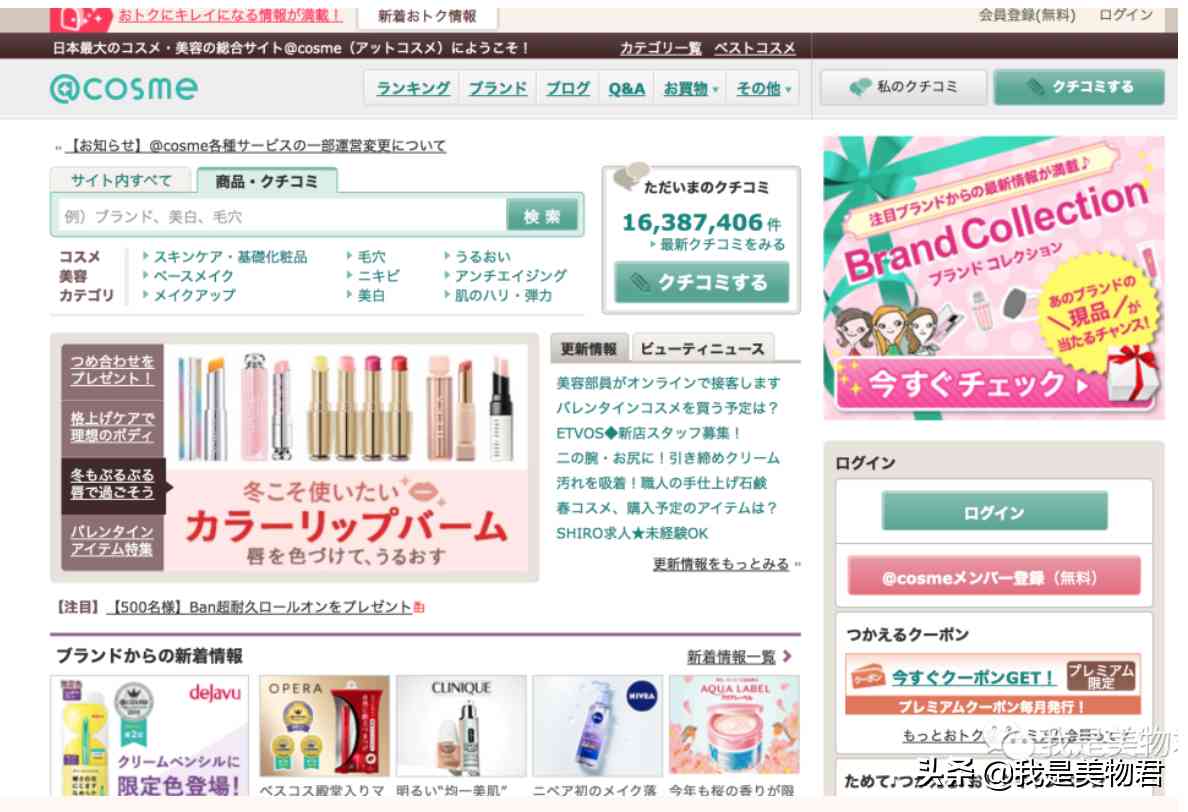Expand the お買物 dropdown menu
Screen dimensions: 1188x812
tap(691, 89)
